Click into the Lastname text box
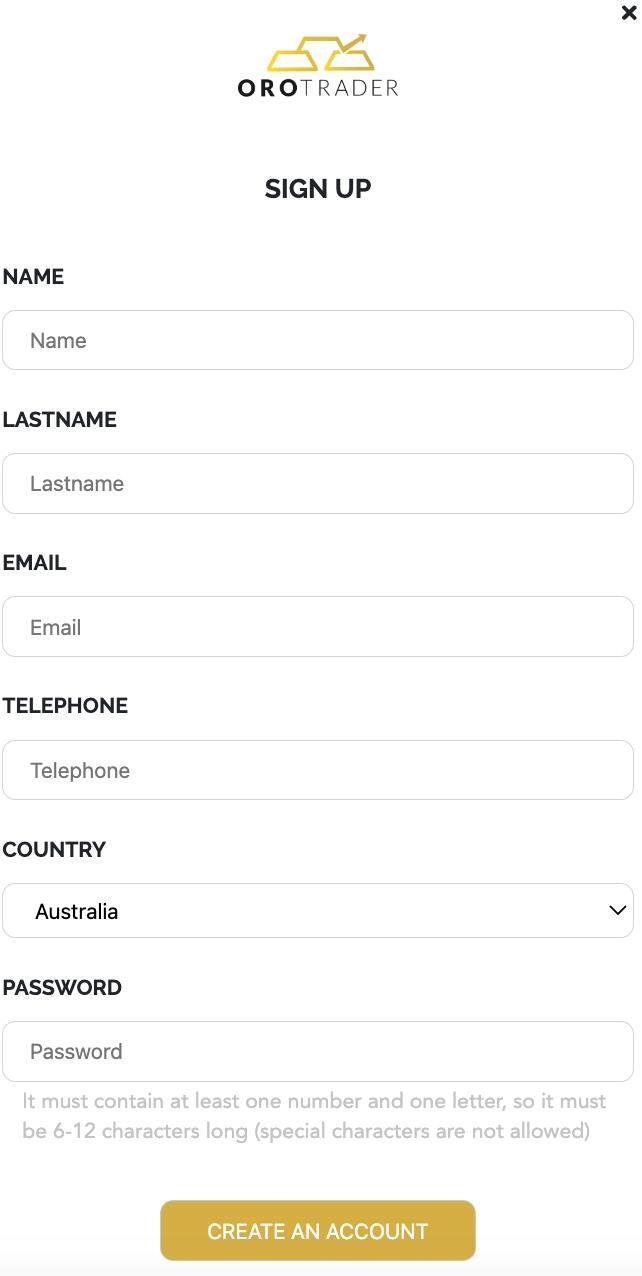 [318, 484]
